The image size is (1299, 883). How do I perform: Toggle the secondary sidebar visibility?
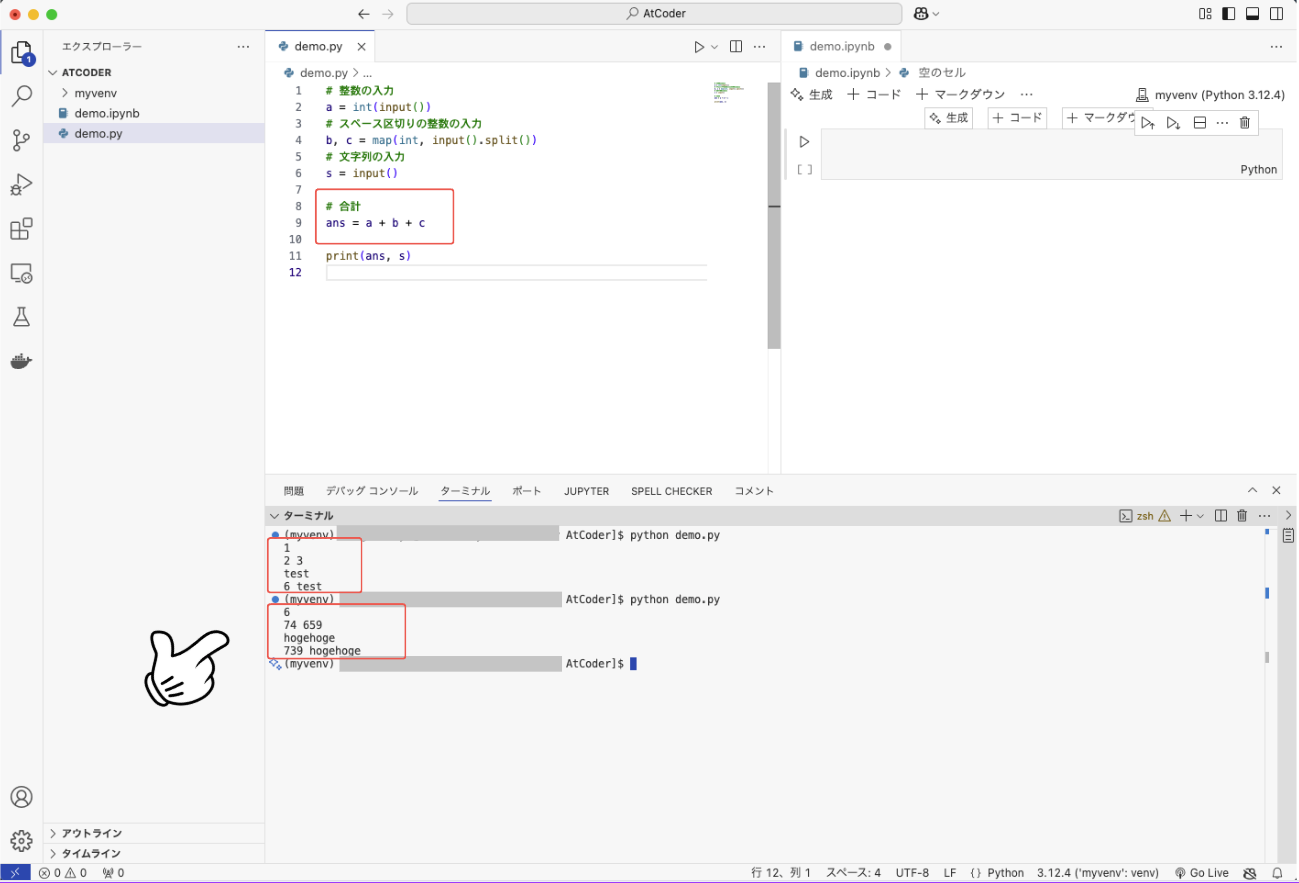click(1276, 13)
